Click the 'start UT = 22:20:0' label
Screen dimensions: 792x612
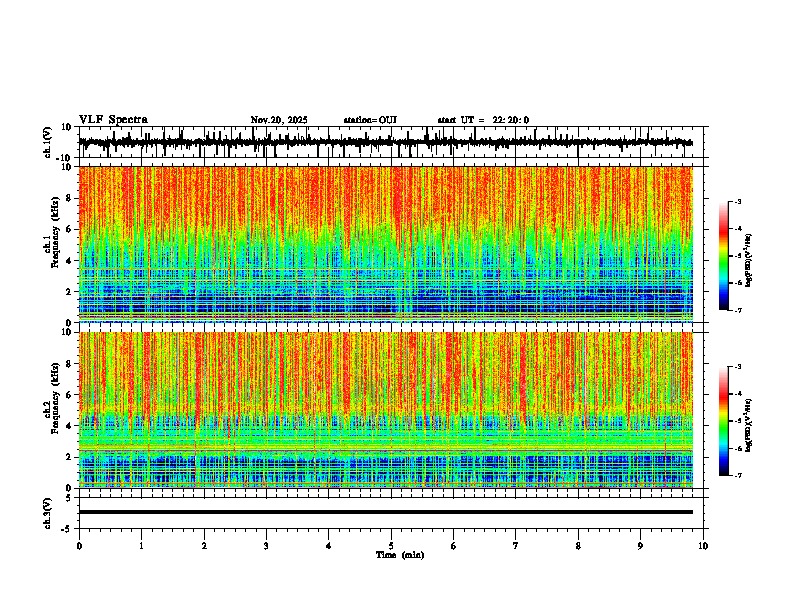[483, 120]
